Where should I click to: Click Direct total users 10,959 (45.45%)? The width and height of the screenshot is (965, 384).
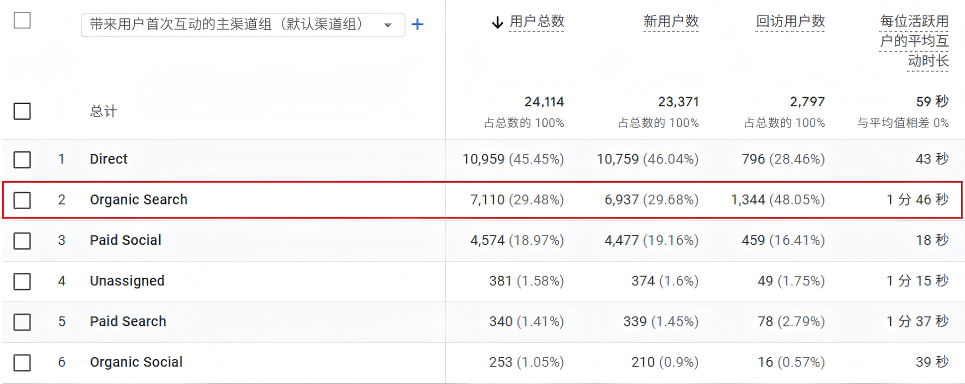(513, 159)
